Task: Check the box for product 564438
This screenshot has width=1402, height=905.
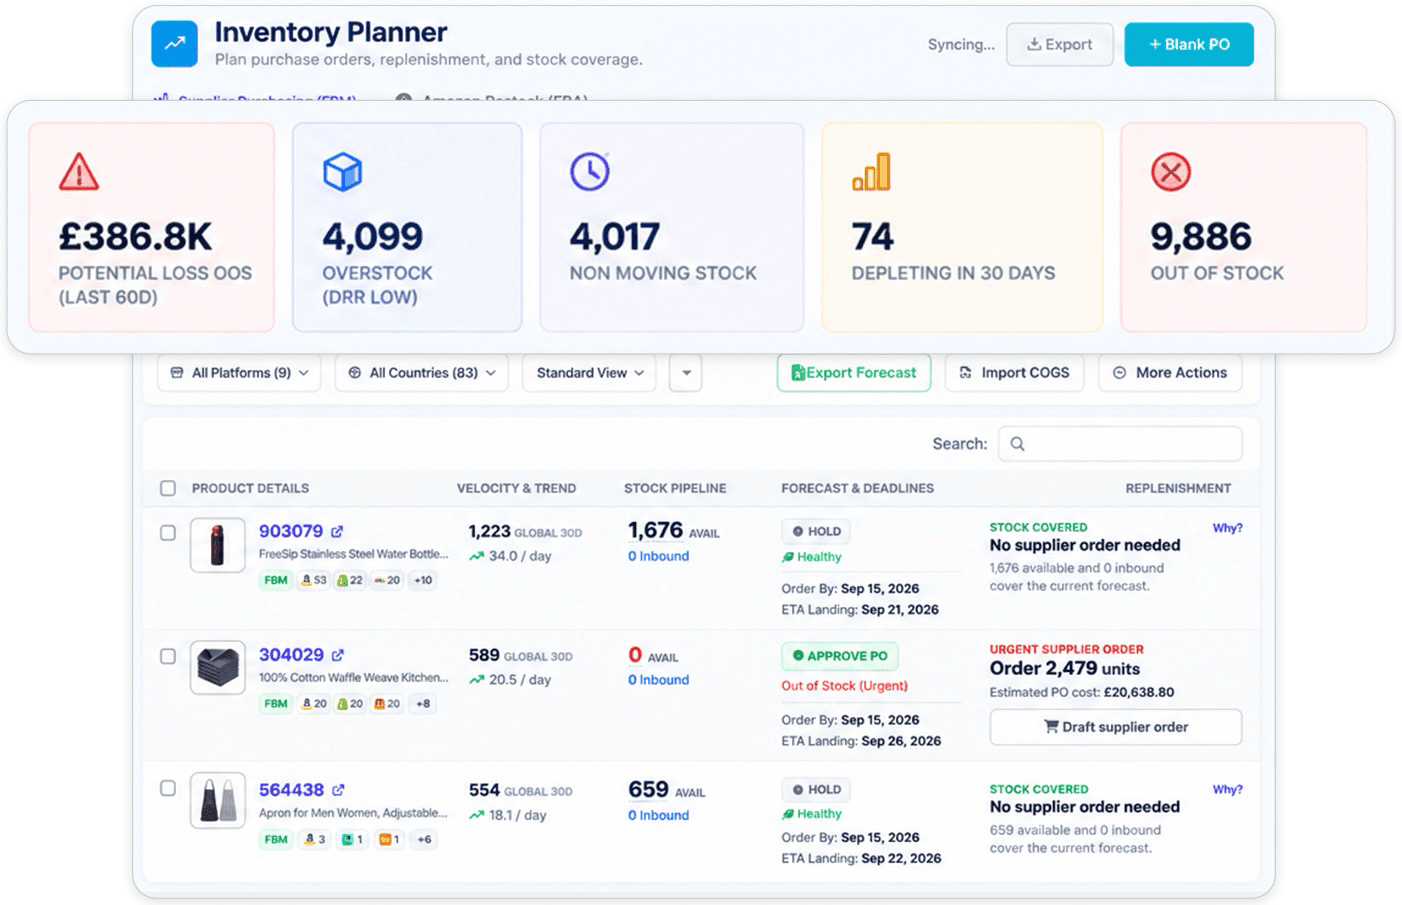Action: coord(168,788)
